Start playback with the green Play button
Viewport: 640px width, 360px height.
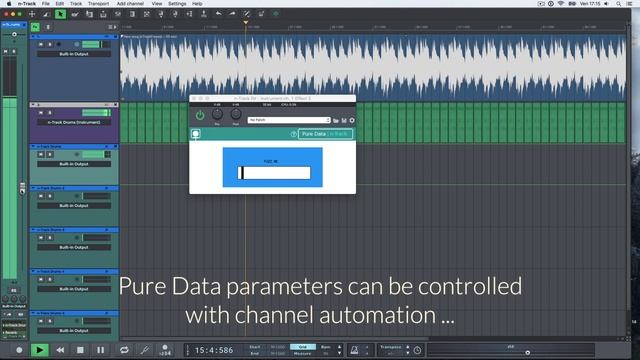coord(40,350)
